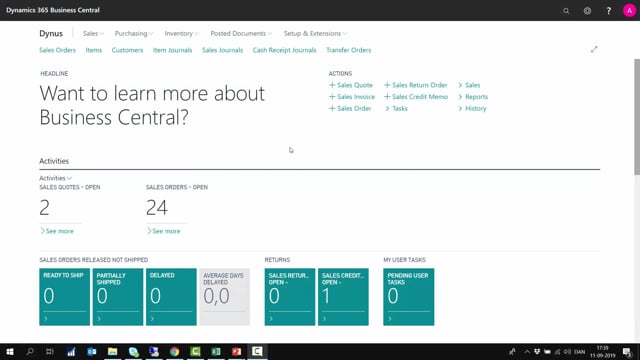Click the Dynus company name
This screenshot has width=640, height=360.
51,33
